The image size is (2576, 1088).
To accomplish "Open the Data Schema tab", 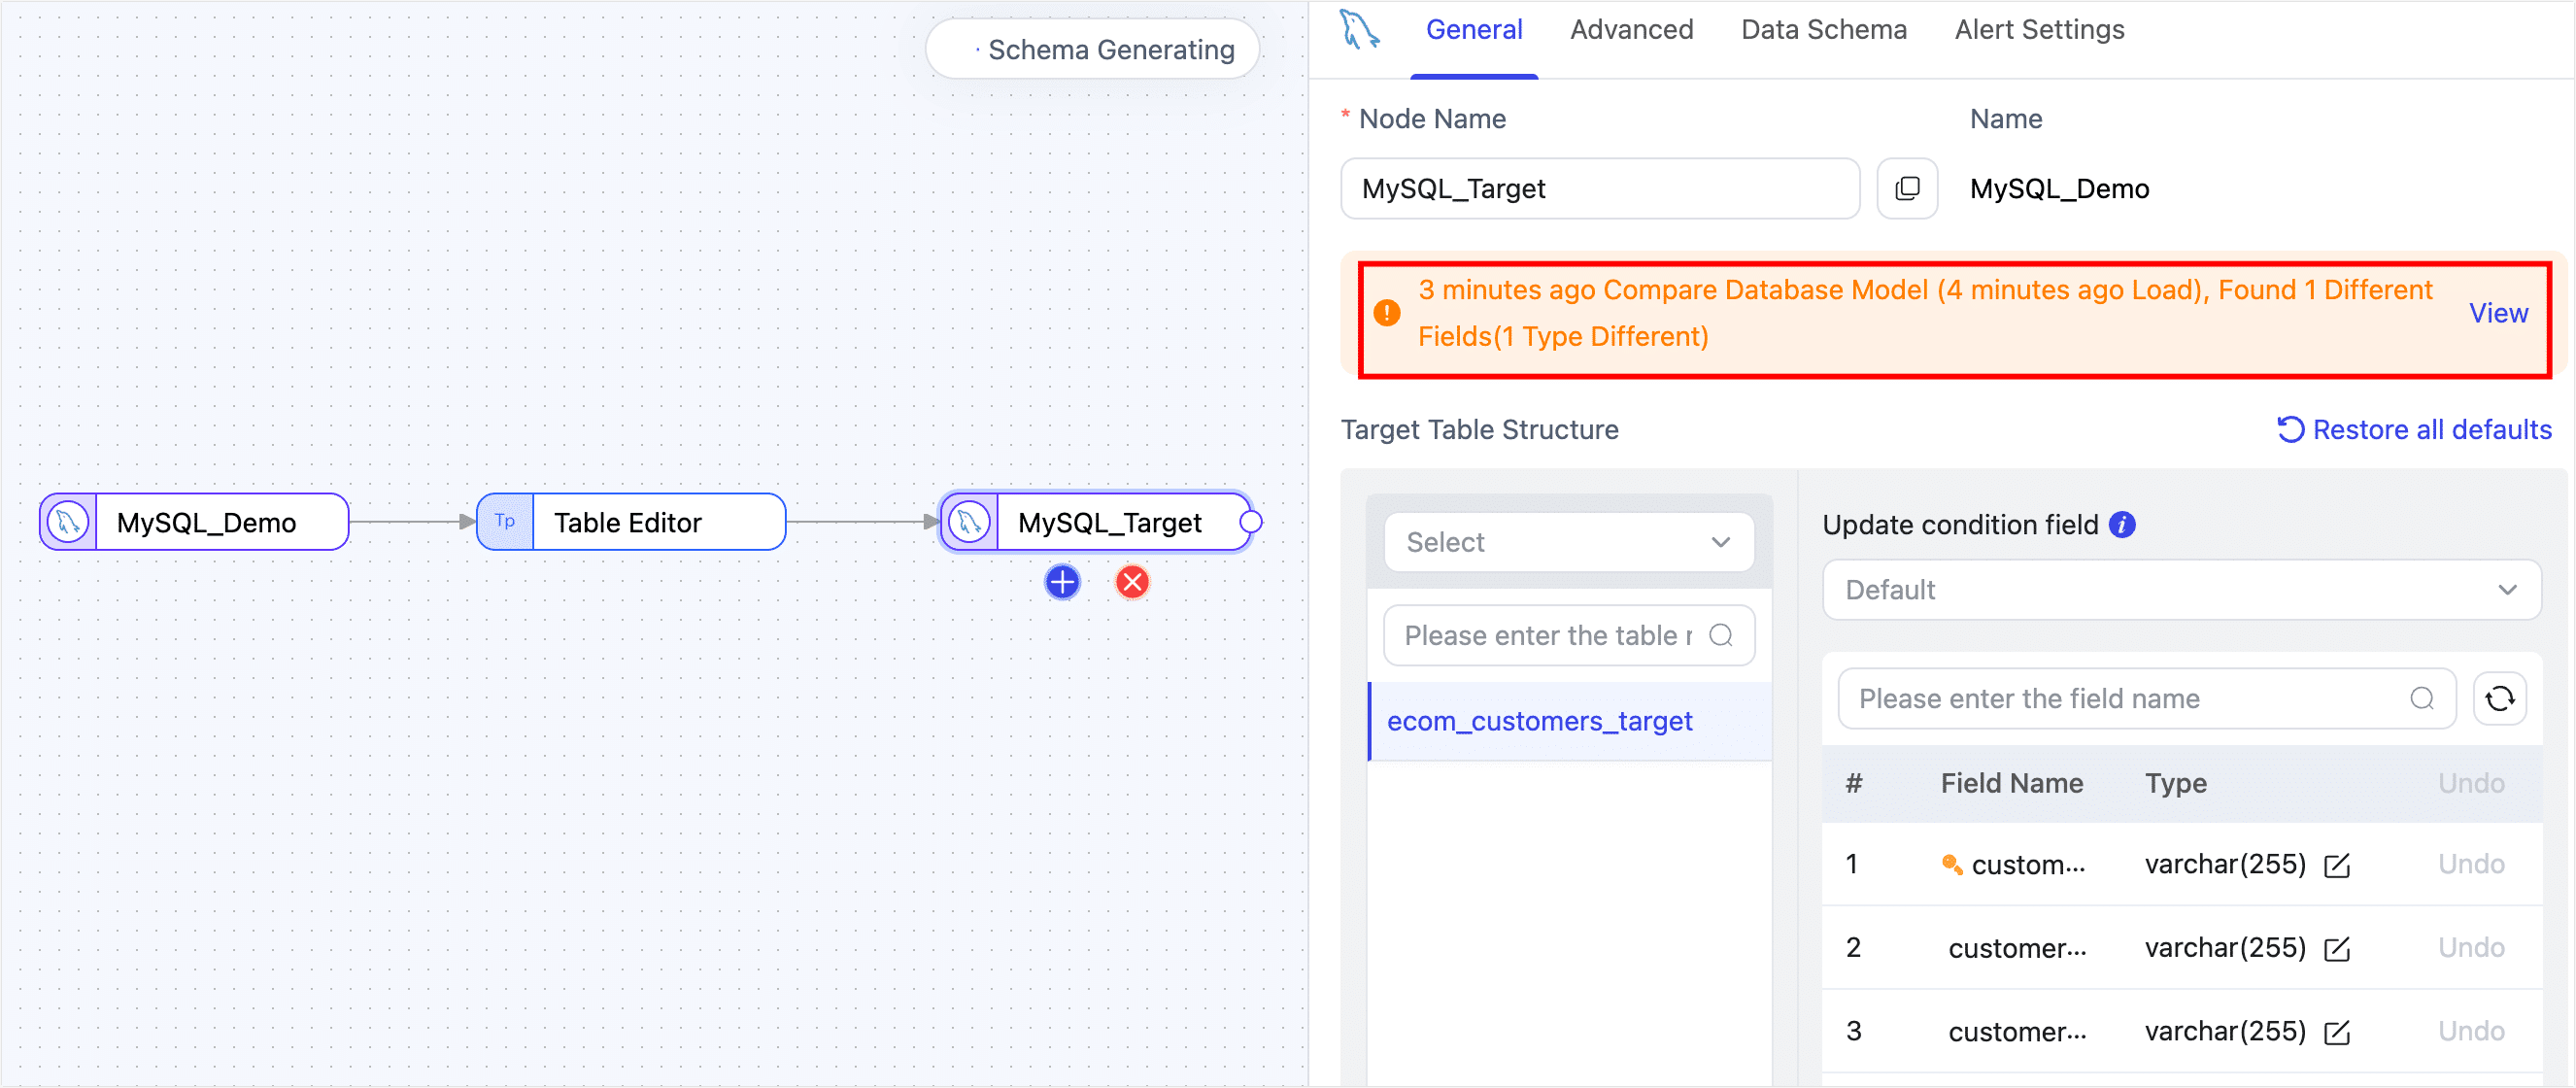I will (x=1822, y=30).
